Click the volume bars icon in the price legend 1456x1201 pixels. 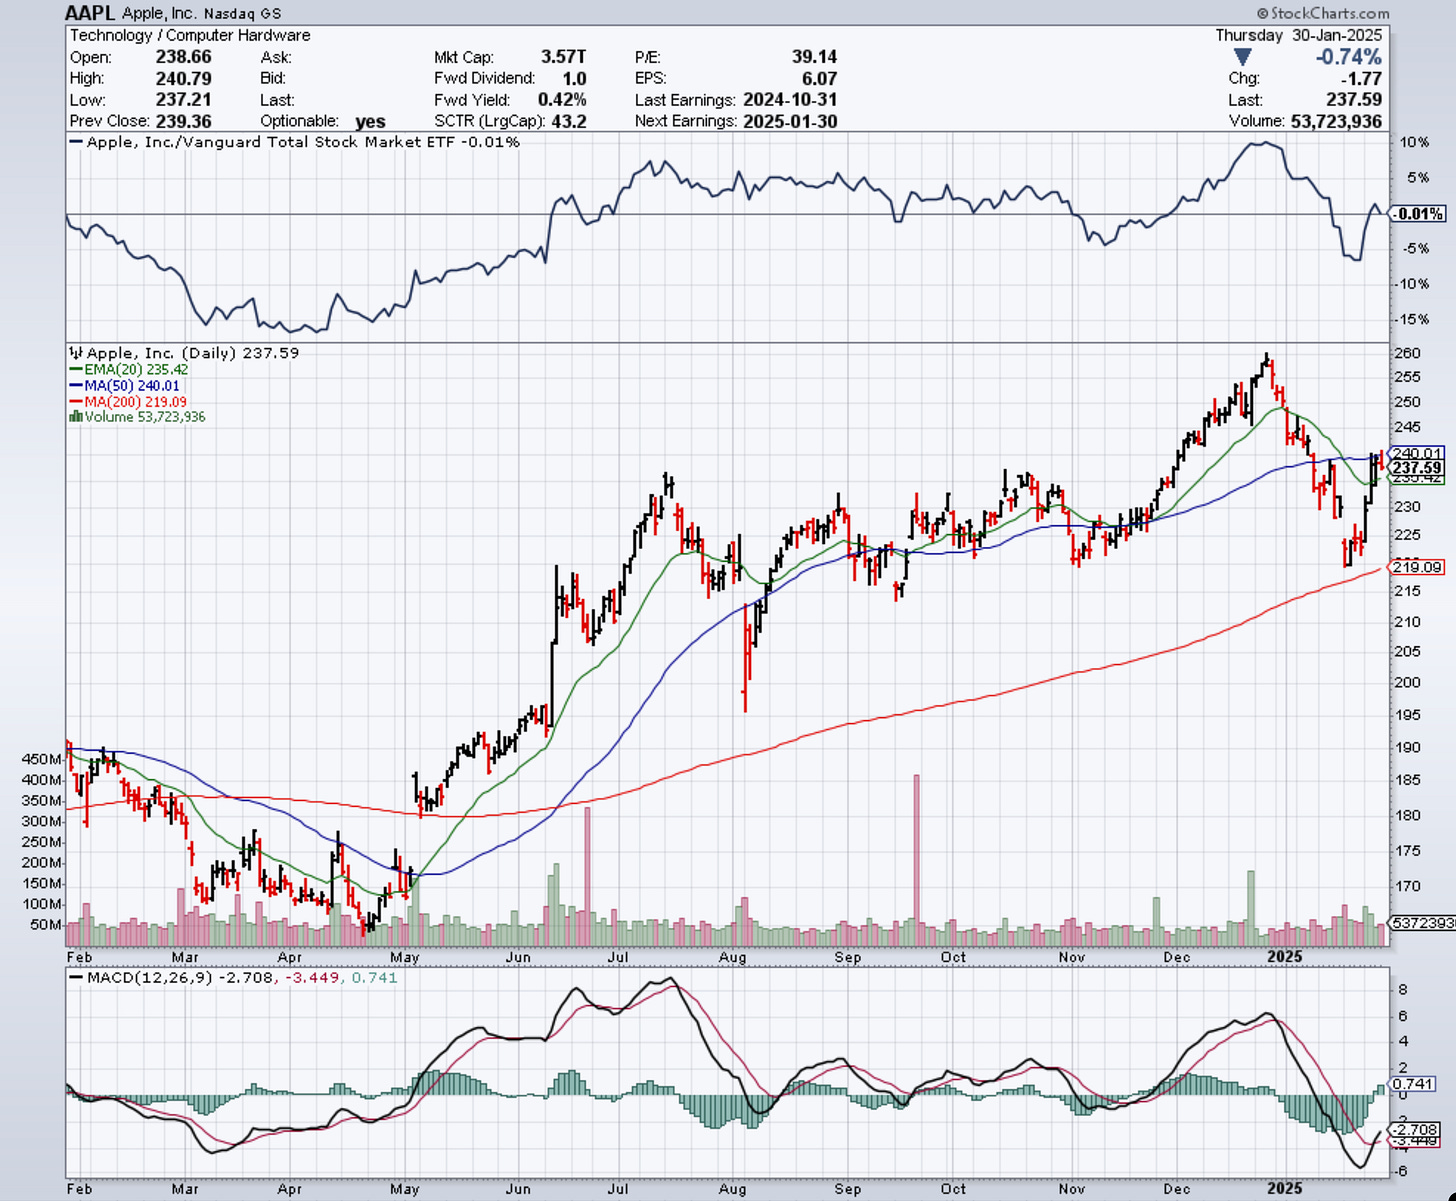75,417
